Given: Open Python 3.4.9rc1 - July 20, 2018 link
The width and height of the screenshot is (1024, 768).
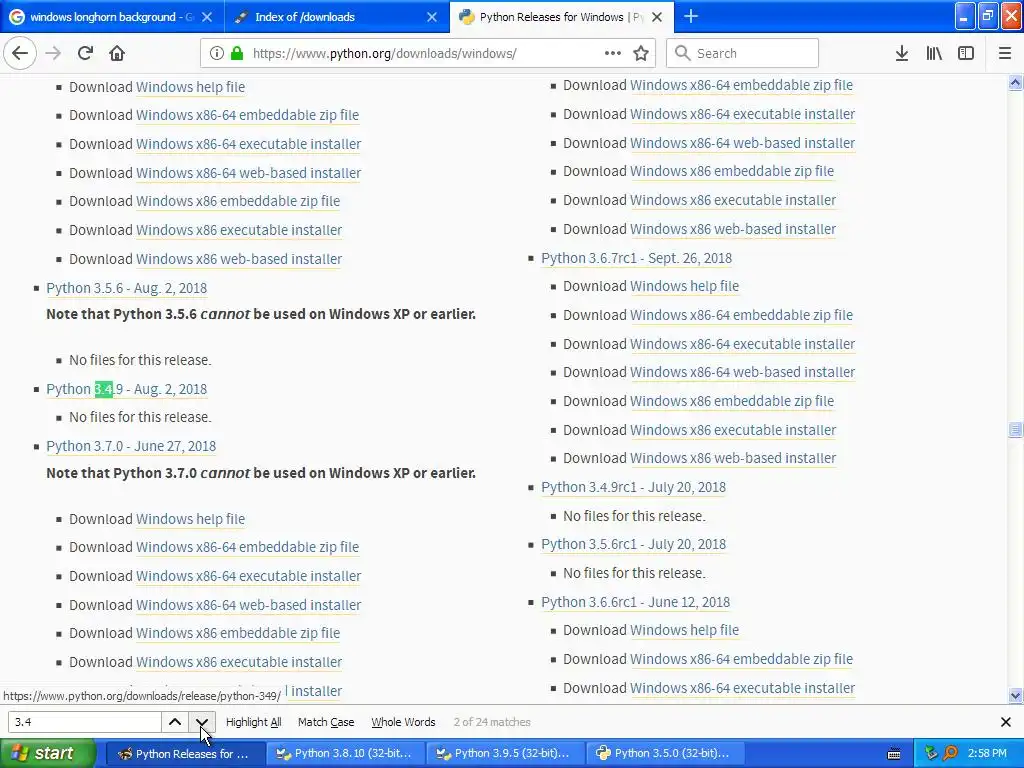Looking at the screenshot, I should click(x=633, y=487).
